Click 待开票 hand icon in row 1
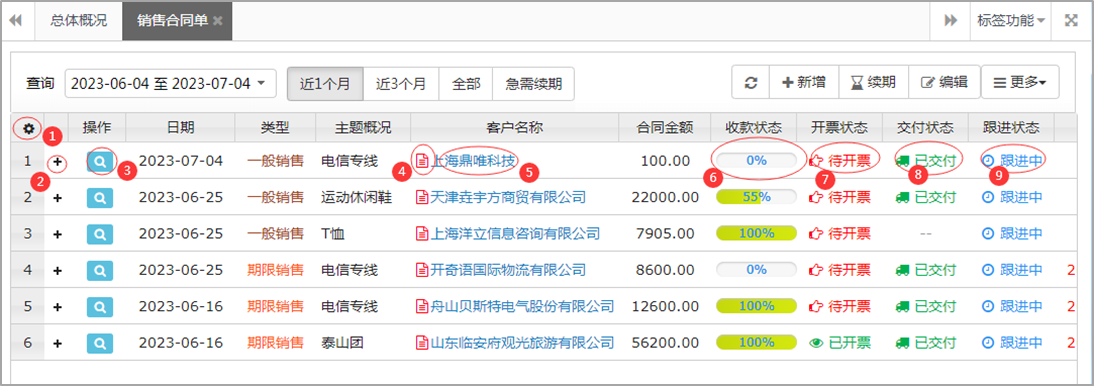Image resolution: width=1094 pixels, height=386 pixels. point(816,161)
